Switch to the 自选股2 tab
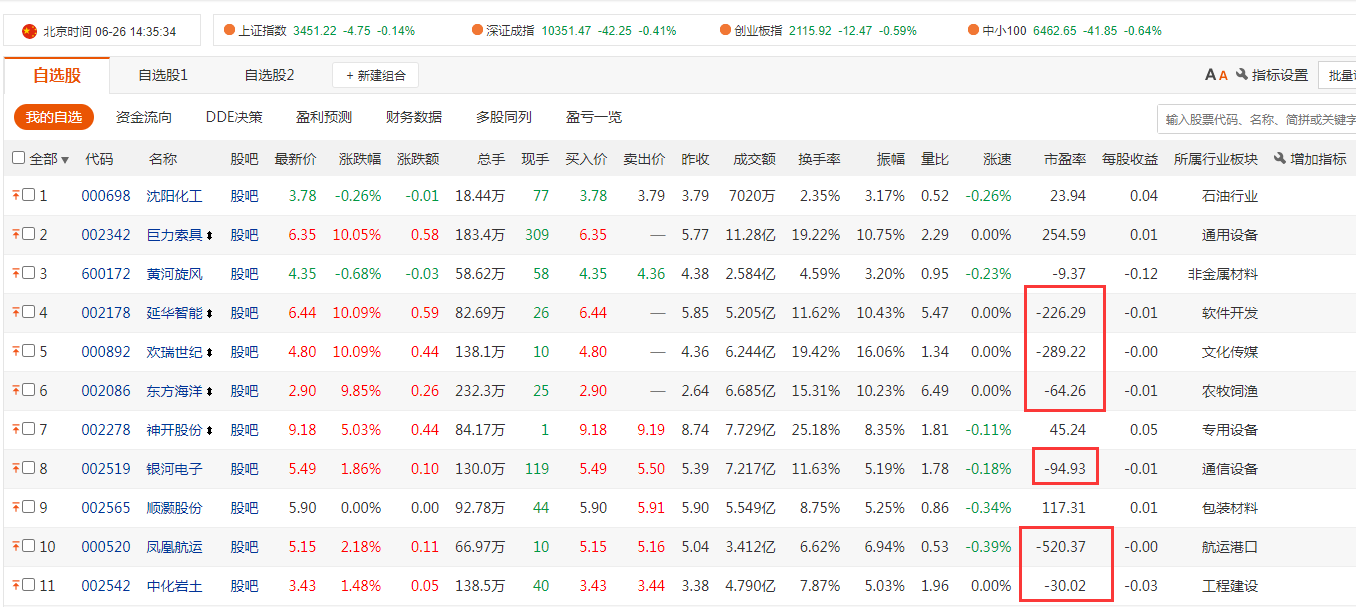The image size is (1356, 607). pyautogui.click(x=269, y=75)
